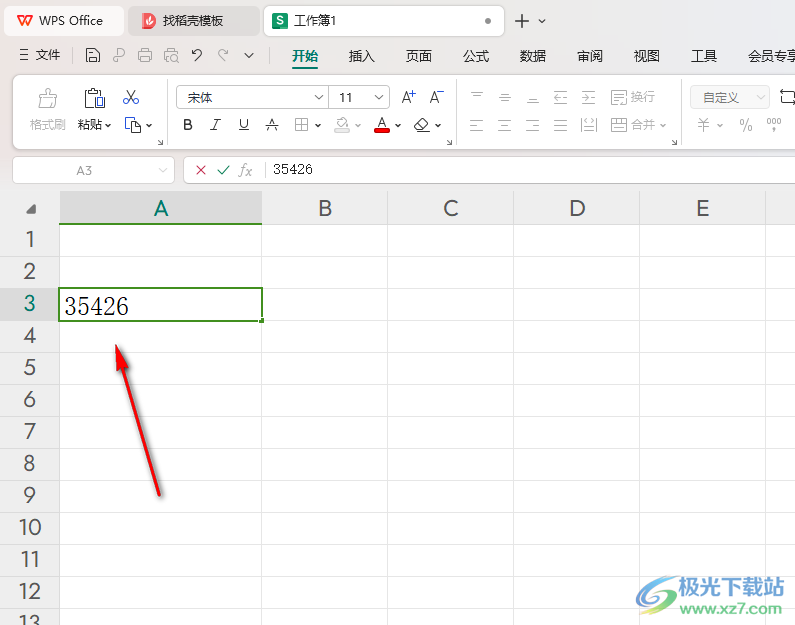Click the Copy icon
Screen dimensions: 795x625
coord(133,125)
